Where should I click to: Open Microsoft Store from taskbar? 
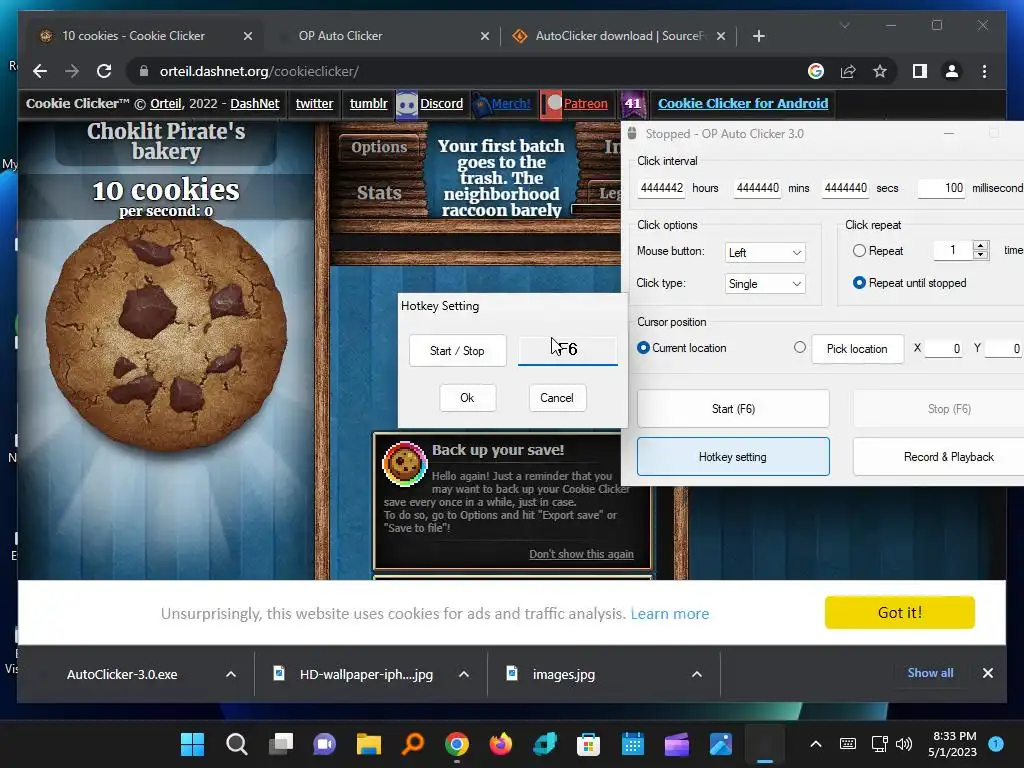[588, 744]
